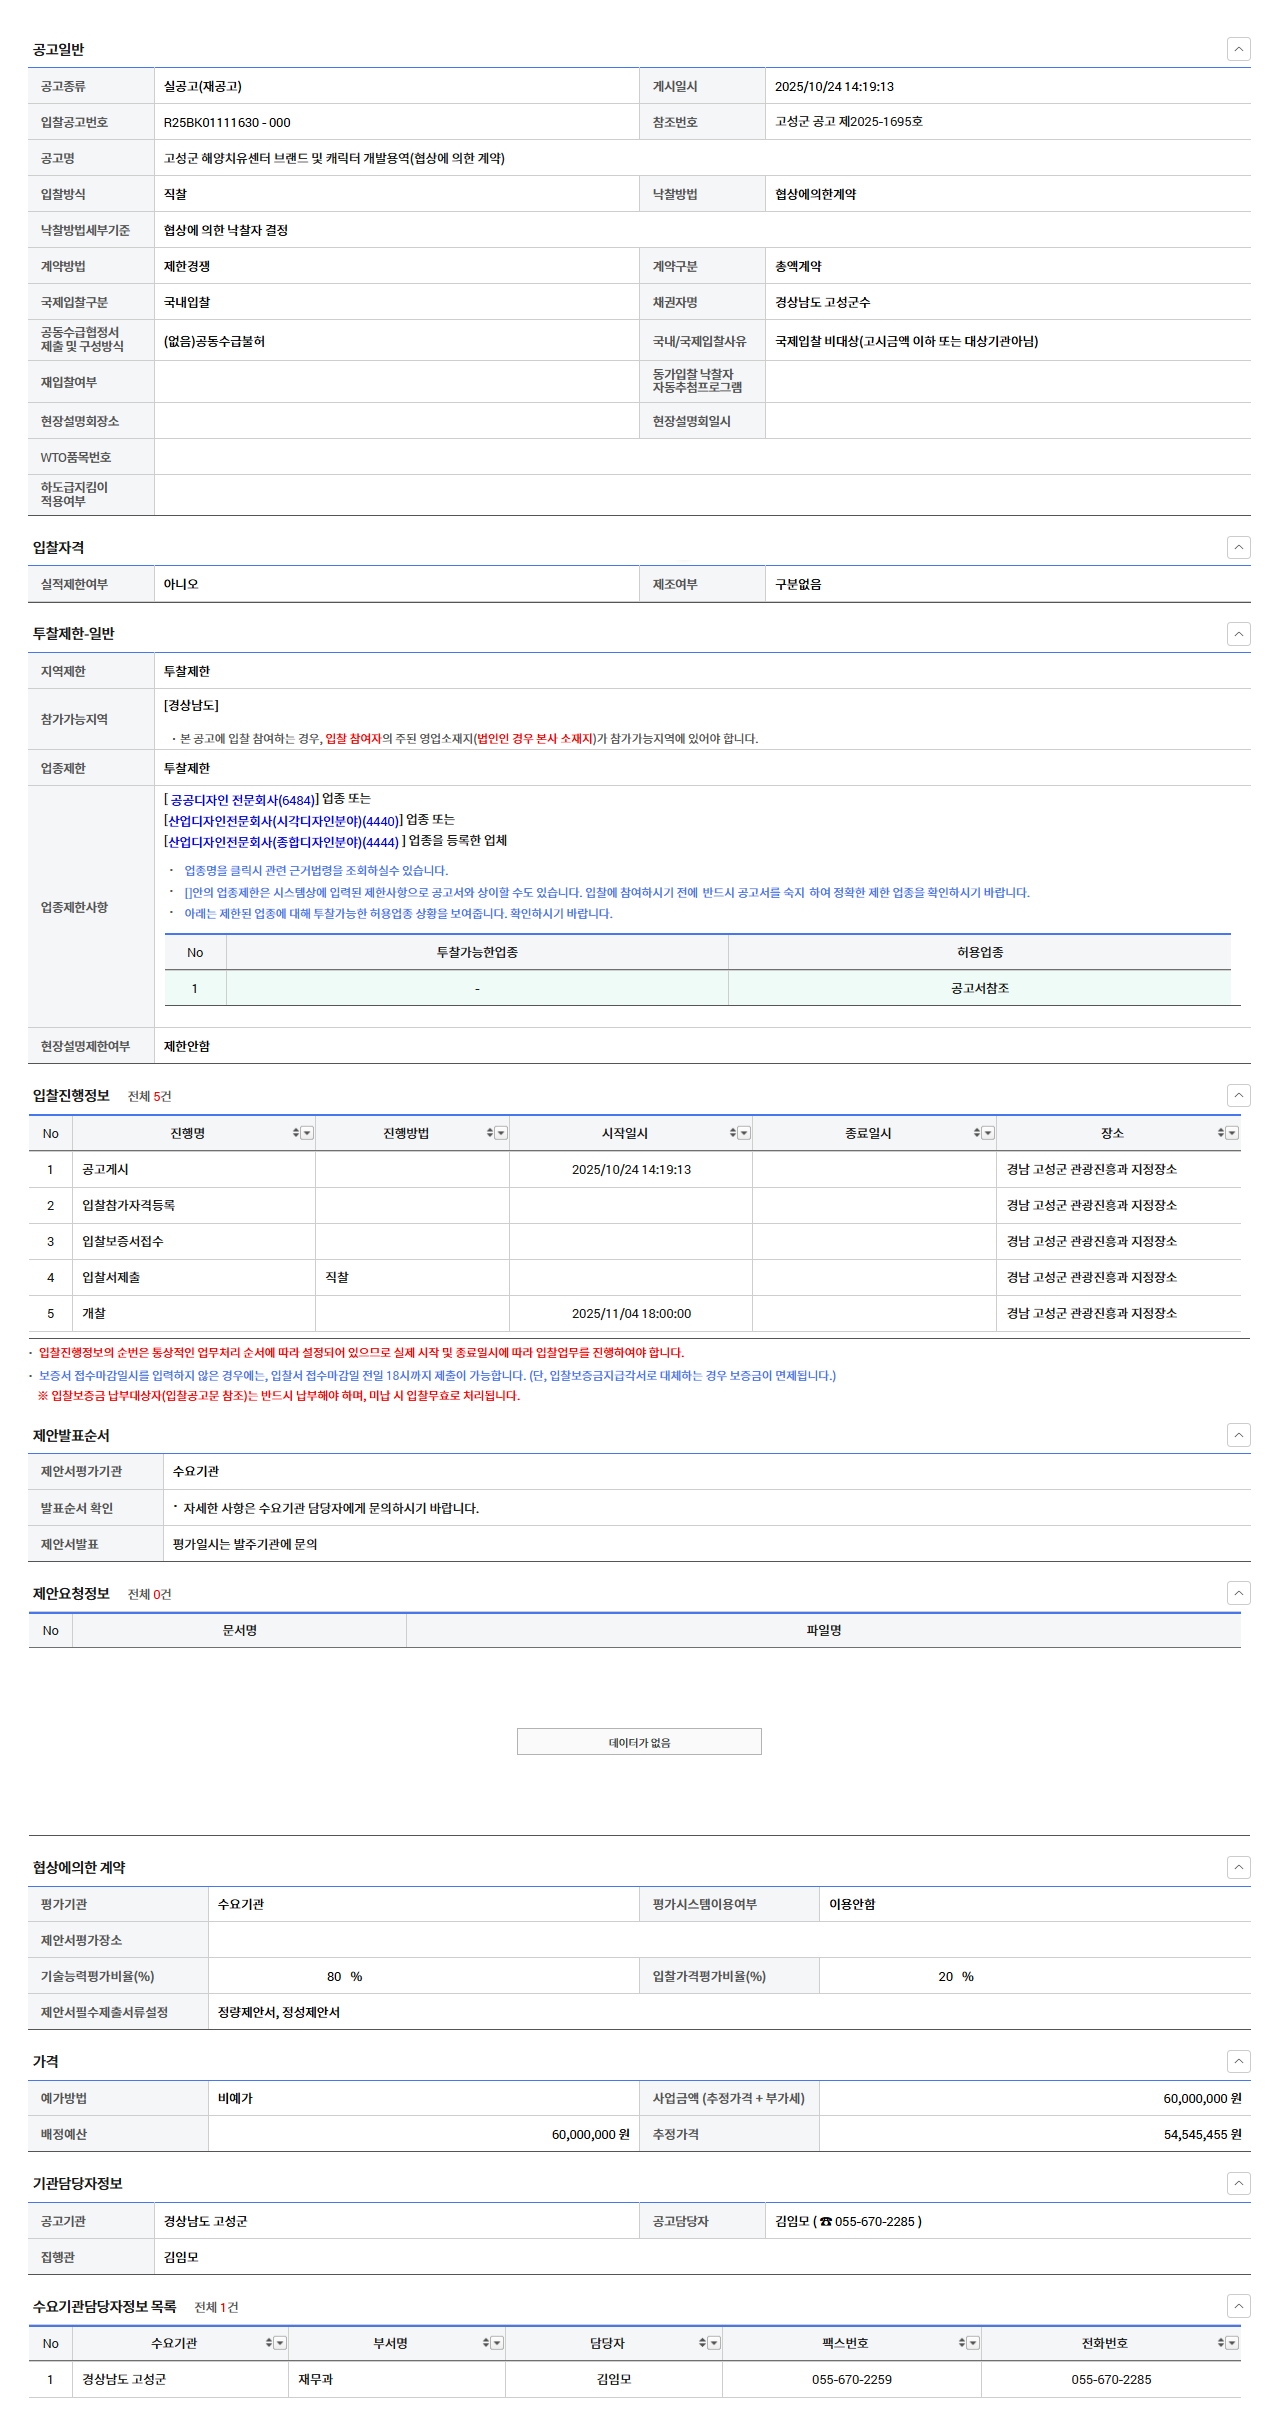
Task: Select the 개찰 row in progress table
Action: (x=94, y=1313)
